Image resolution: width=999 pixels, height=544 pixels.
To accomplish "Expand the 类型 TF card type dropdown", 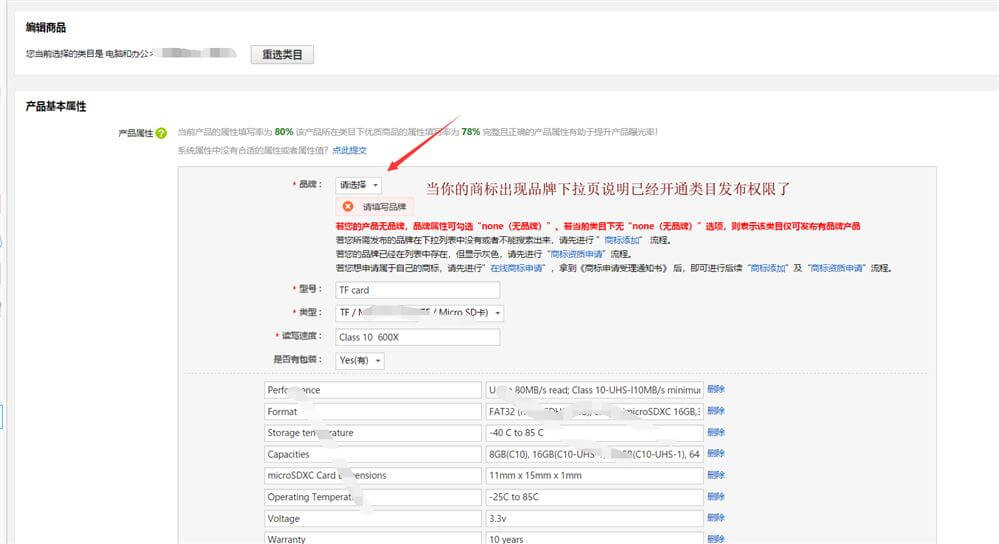I will [419, 313].
